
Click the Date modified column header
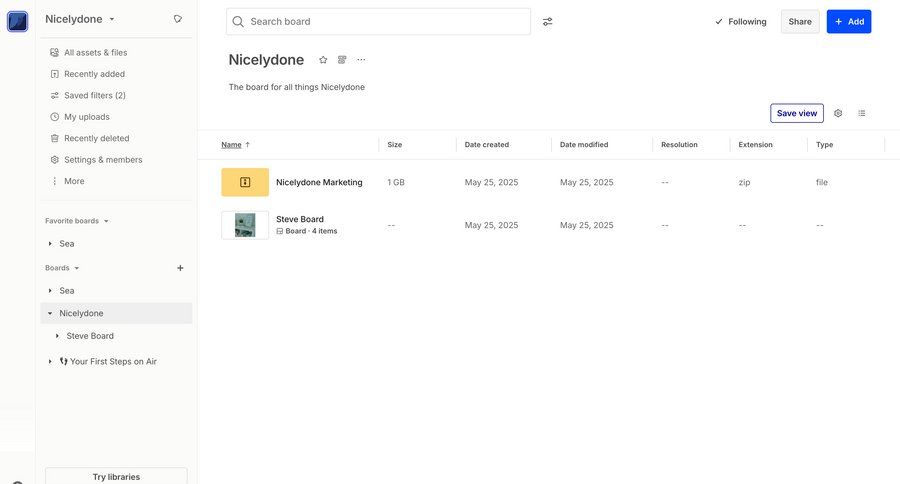(584, 145)
